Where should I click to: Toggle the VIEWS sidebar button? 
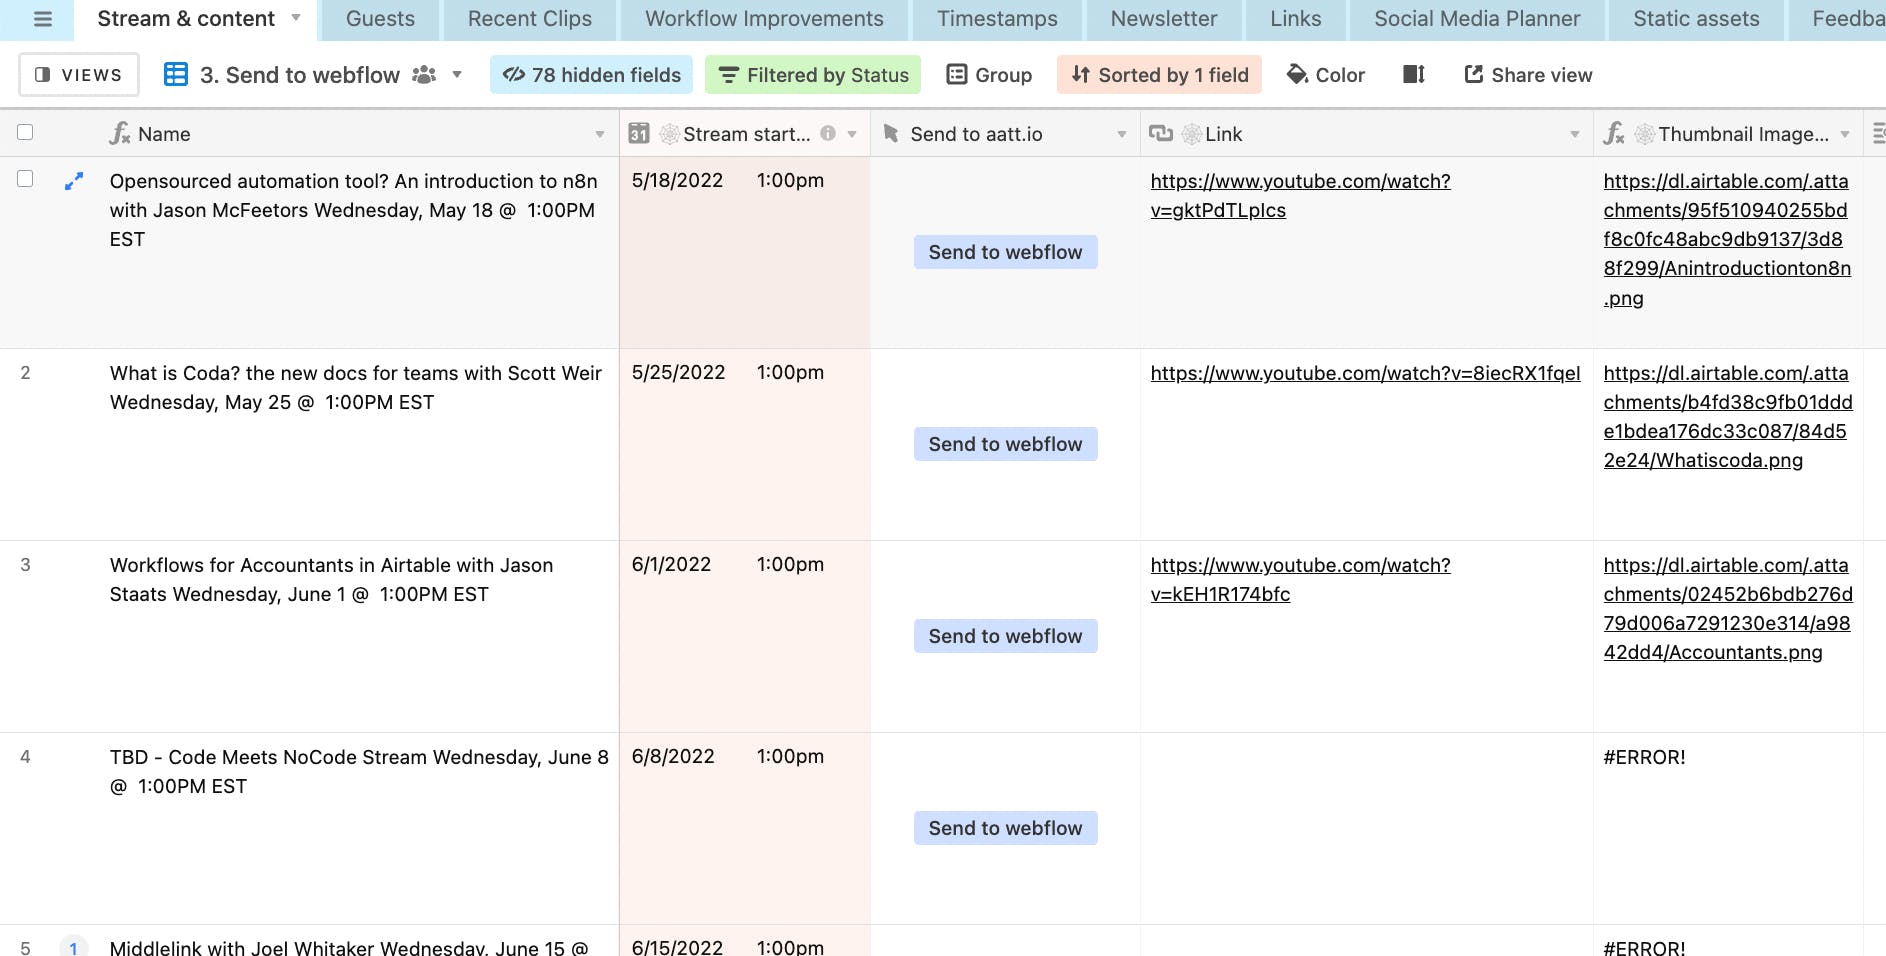(x=79, y=75)
